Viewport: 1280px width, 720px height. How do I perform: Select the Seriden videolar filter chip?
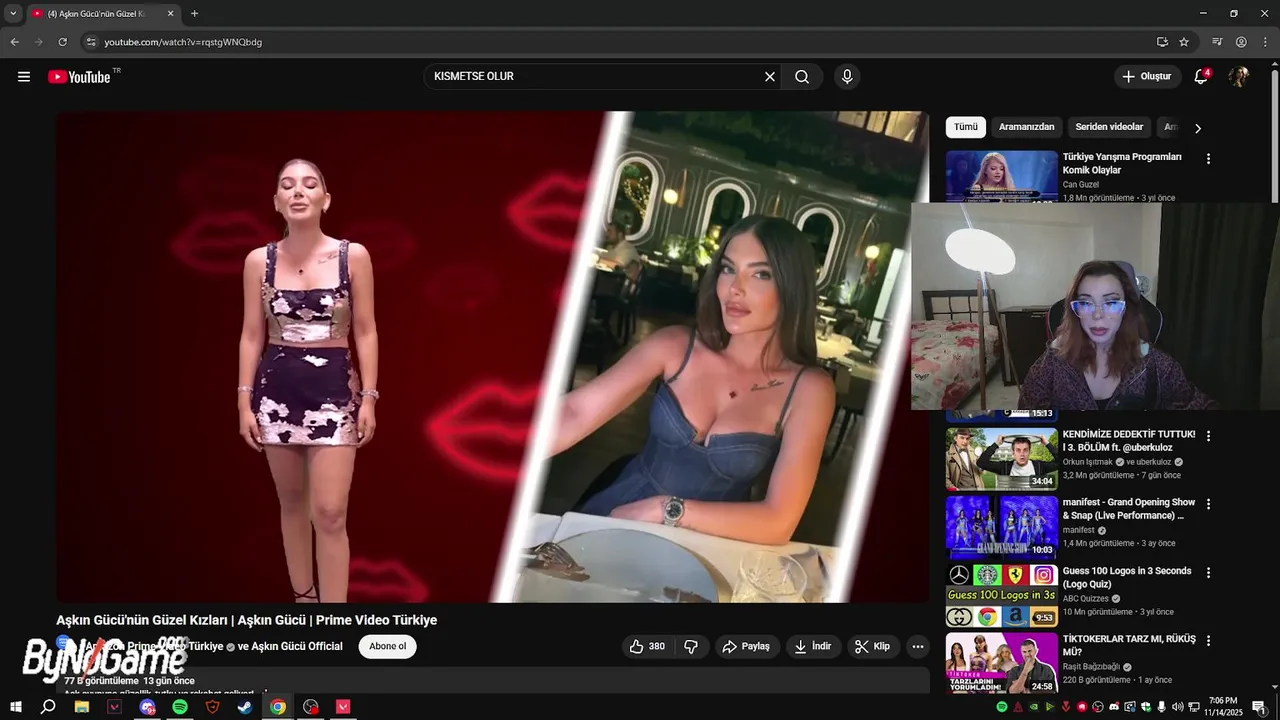(x=1109, y=127)
